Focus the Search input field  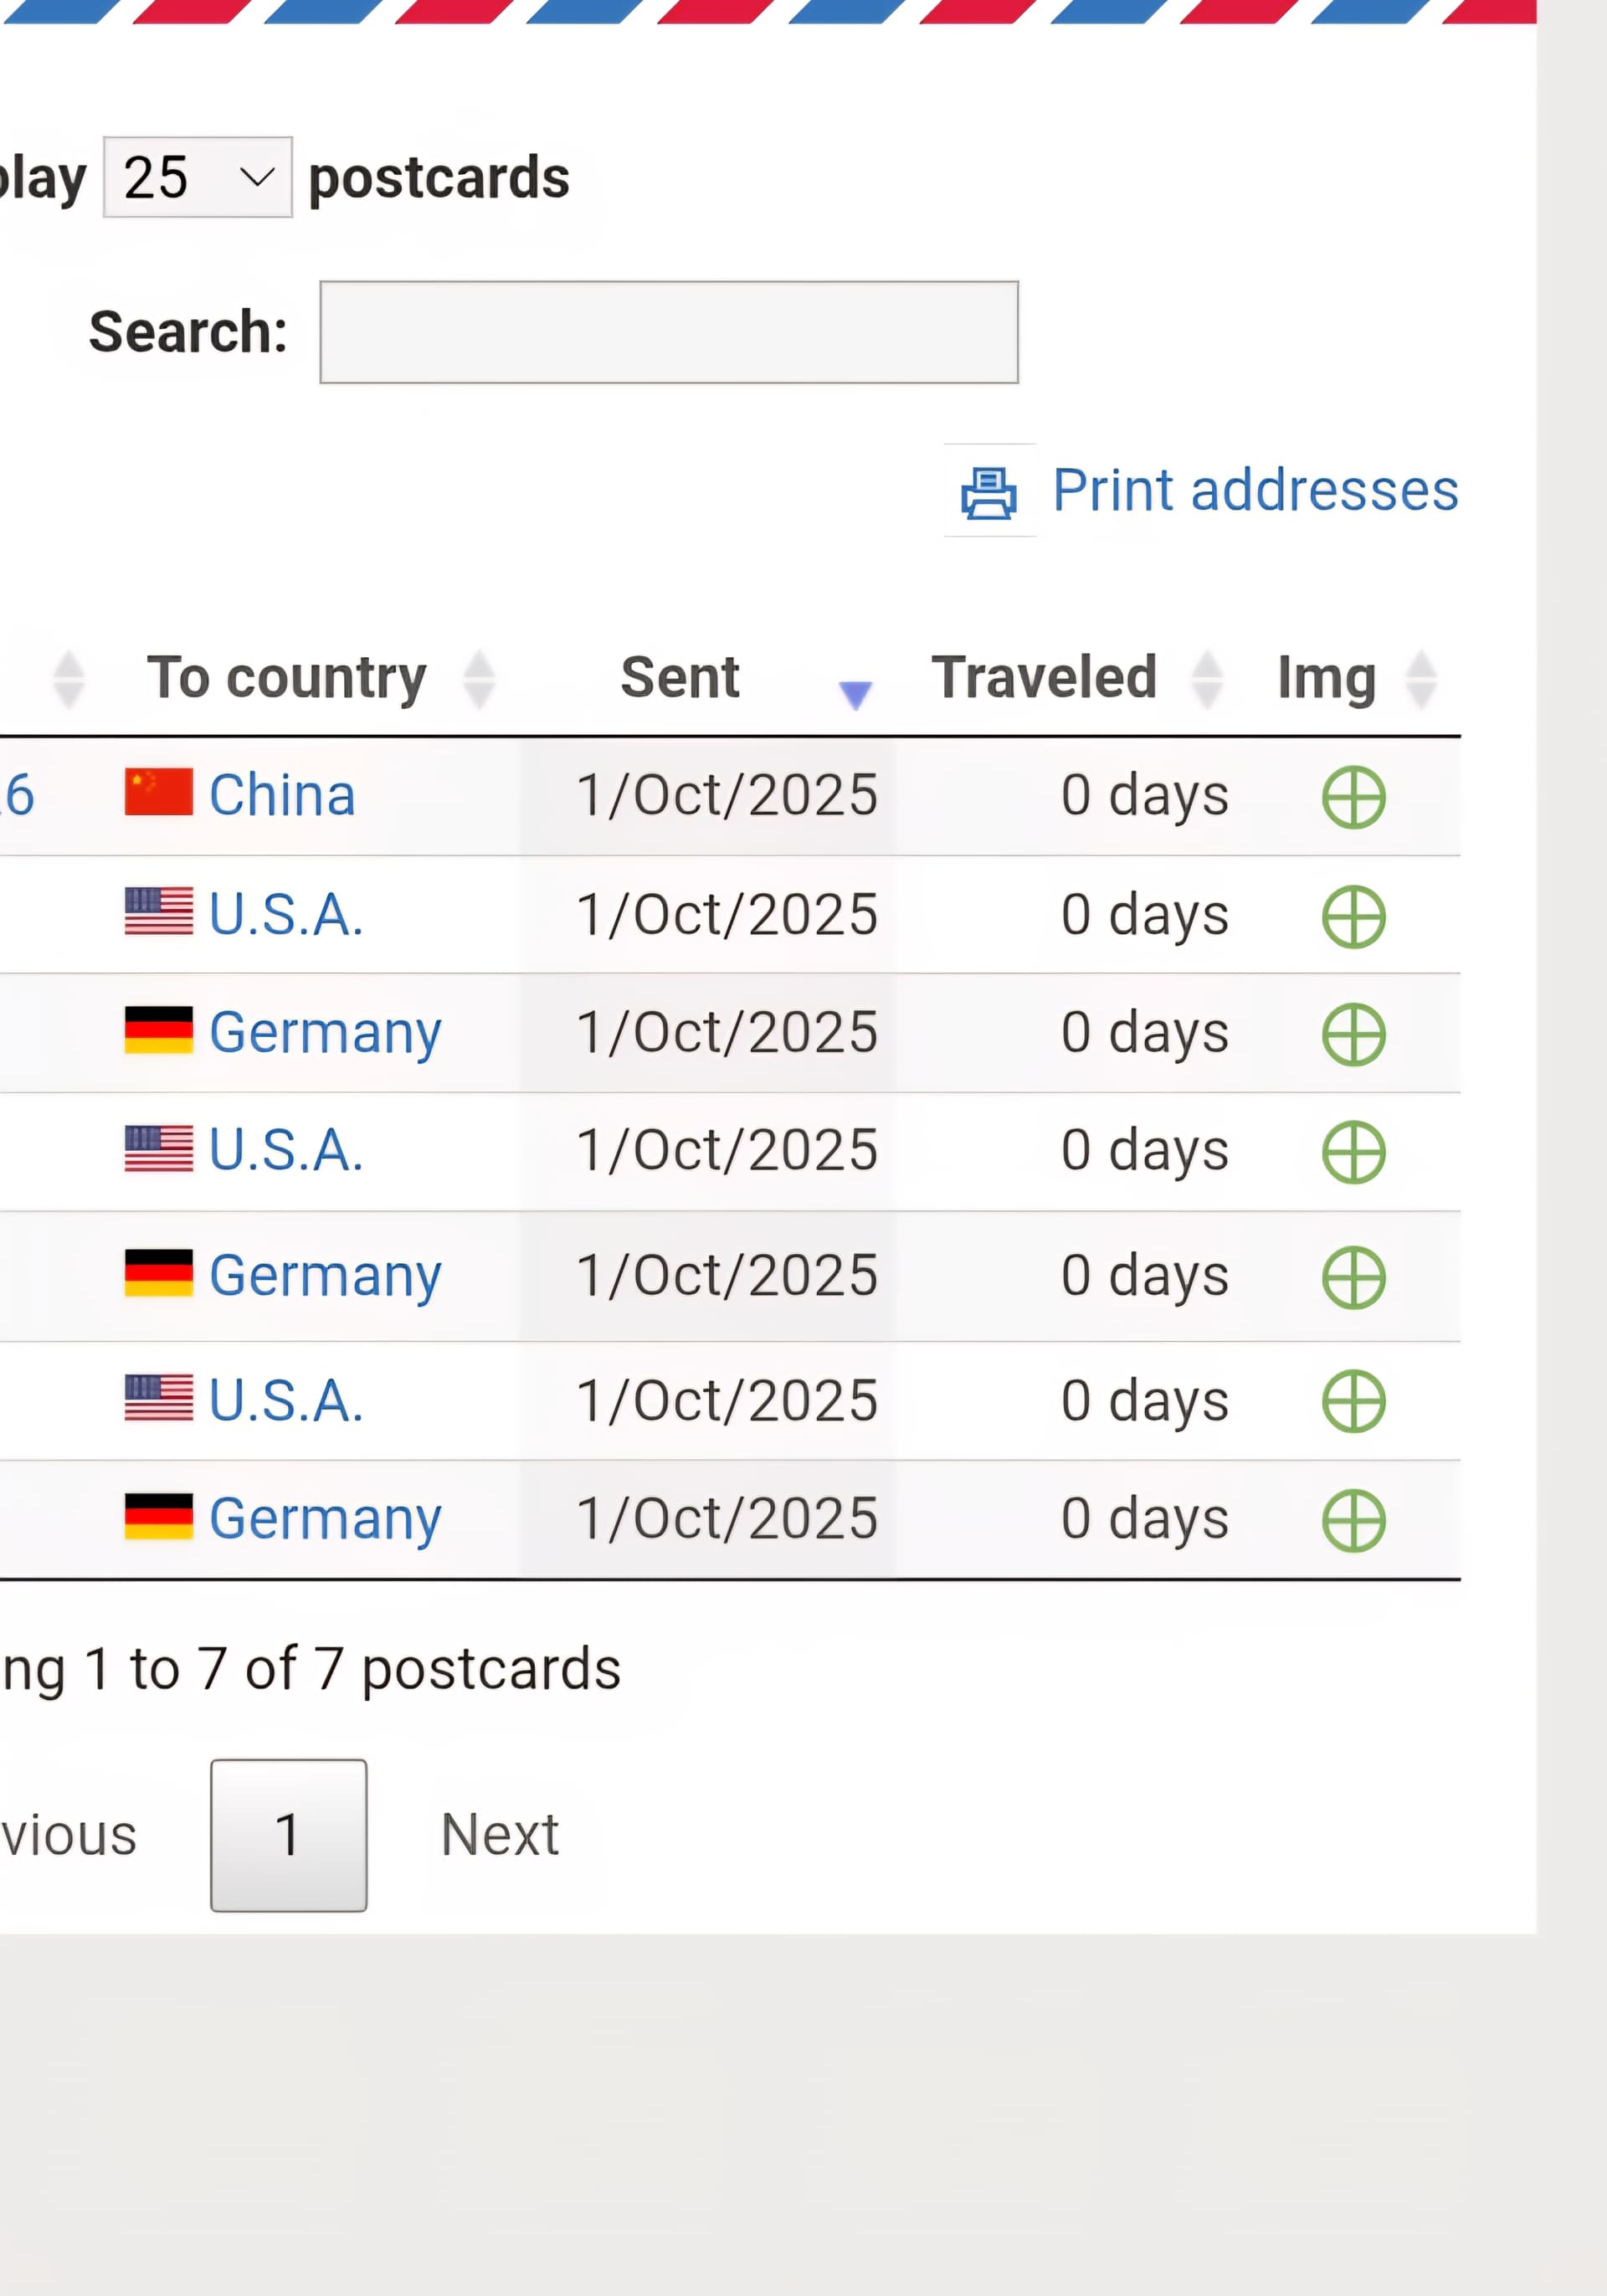tap(668, 332)
